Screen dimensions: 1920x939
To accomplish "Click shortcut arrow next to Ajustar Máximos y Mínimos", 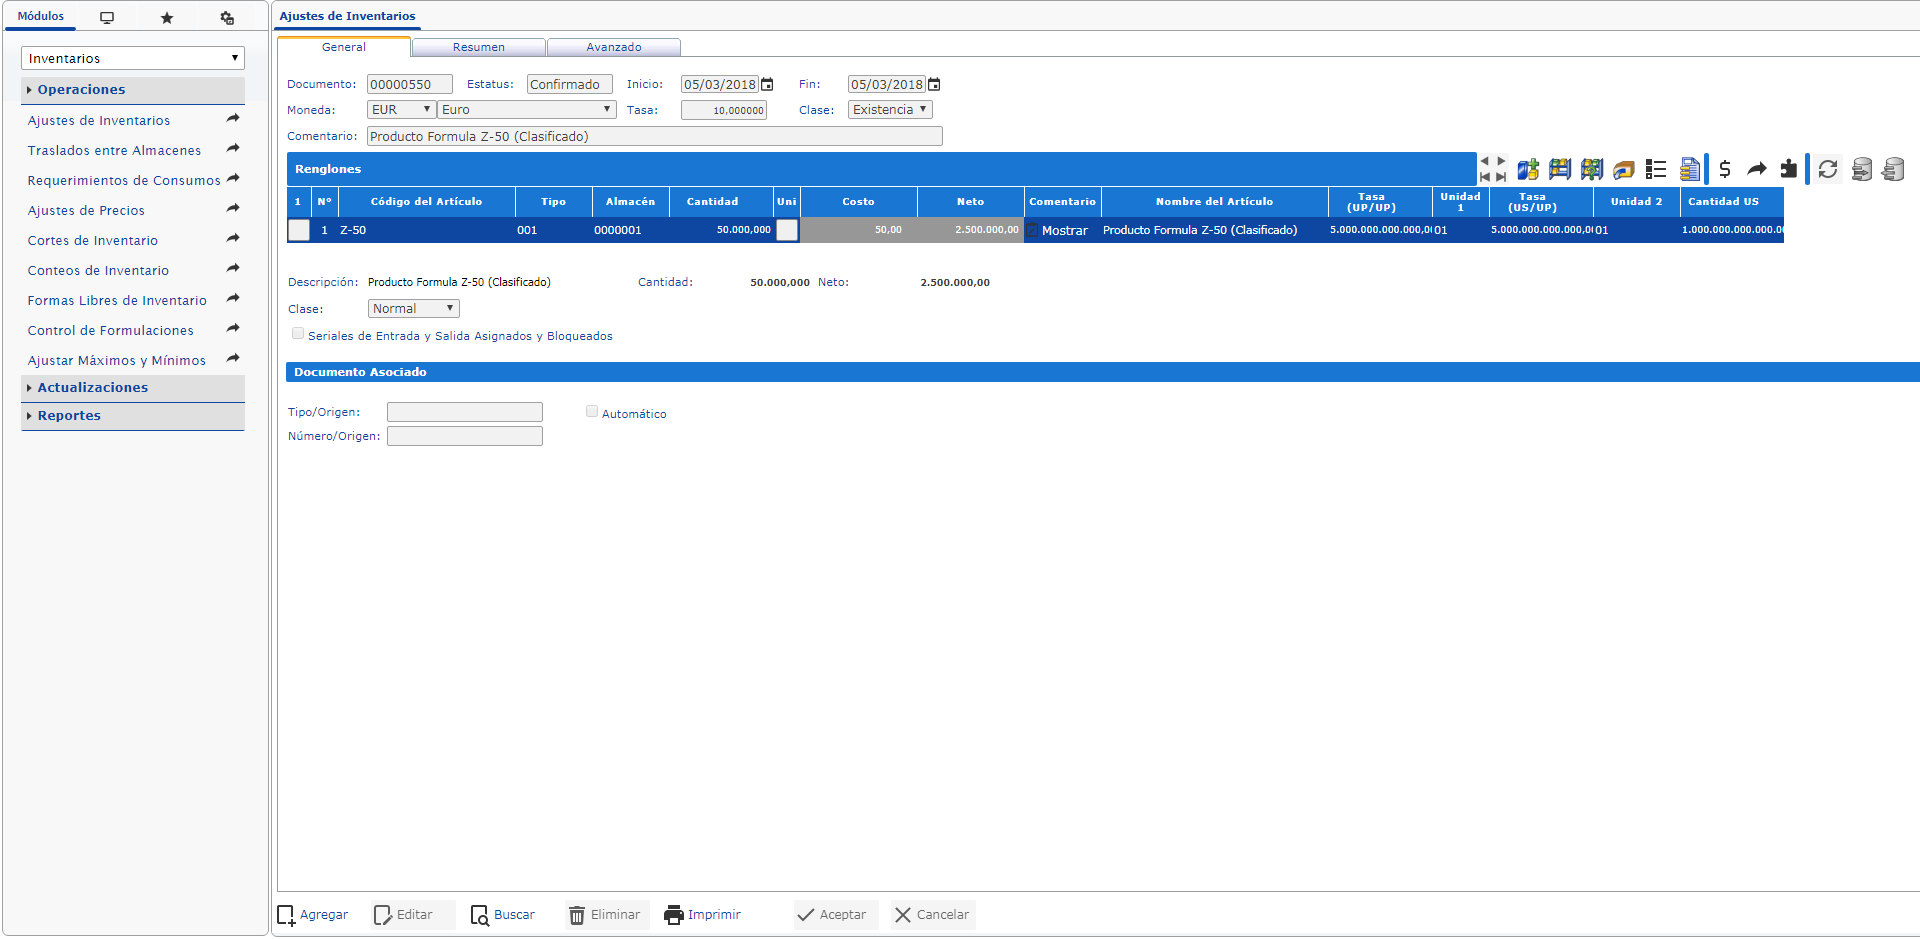I will pyautogui.click(x=233, y=359).
